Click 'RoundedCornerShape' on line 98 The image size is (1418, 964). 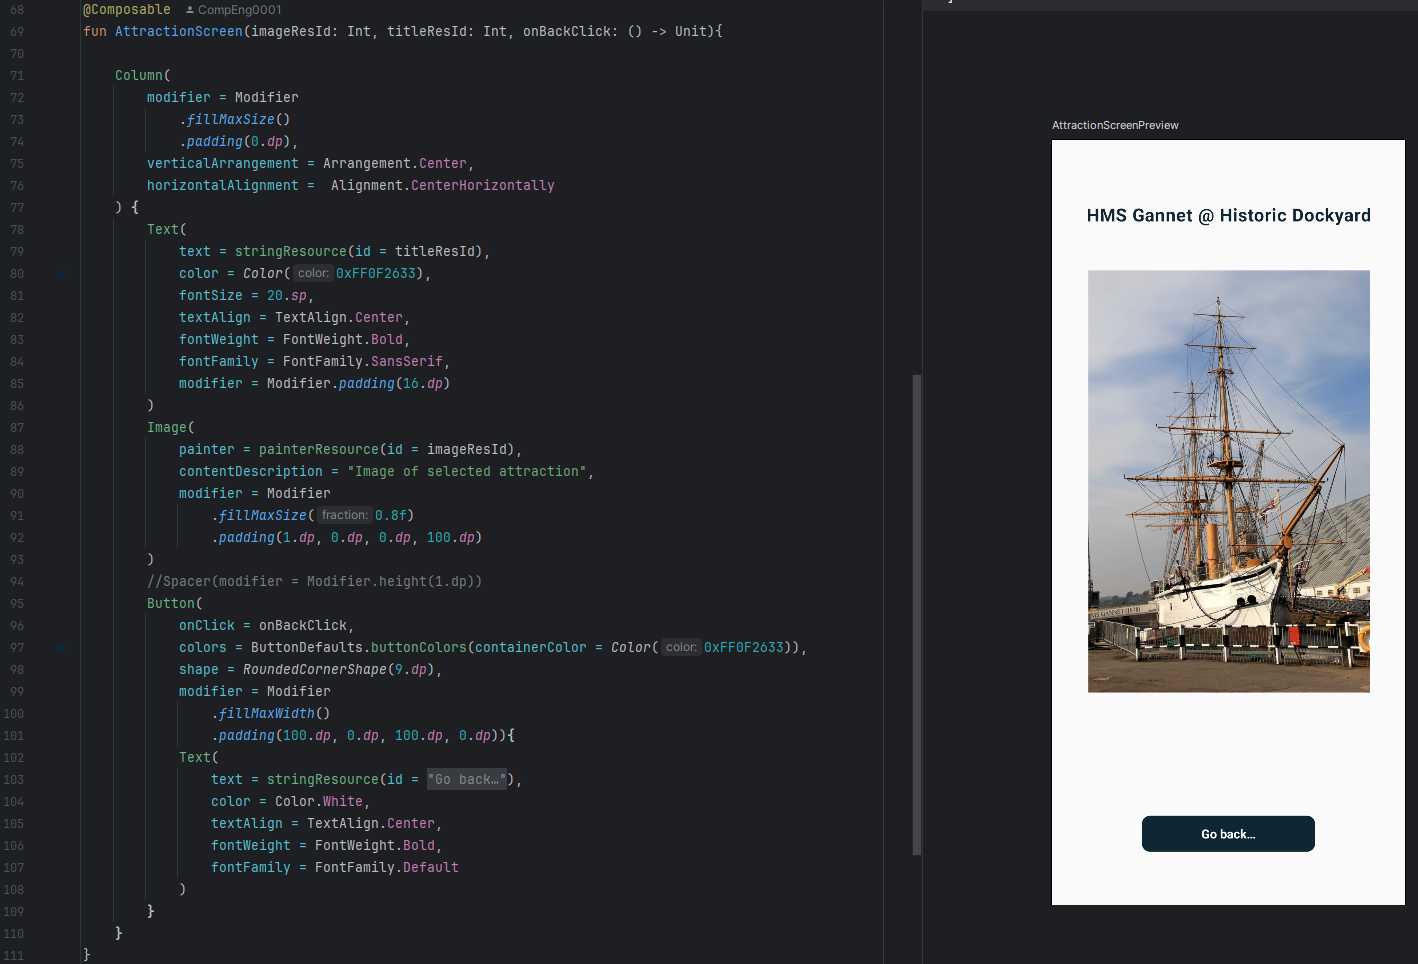click(x=315, y=669)
